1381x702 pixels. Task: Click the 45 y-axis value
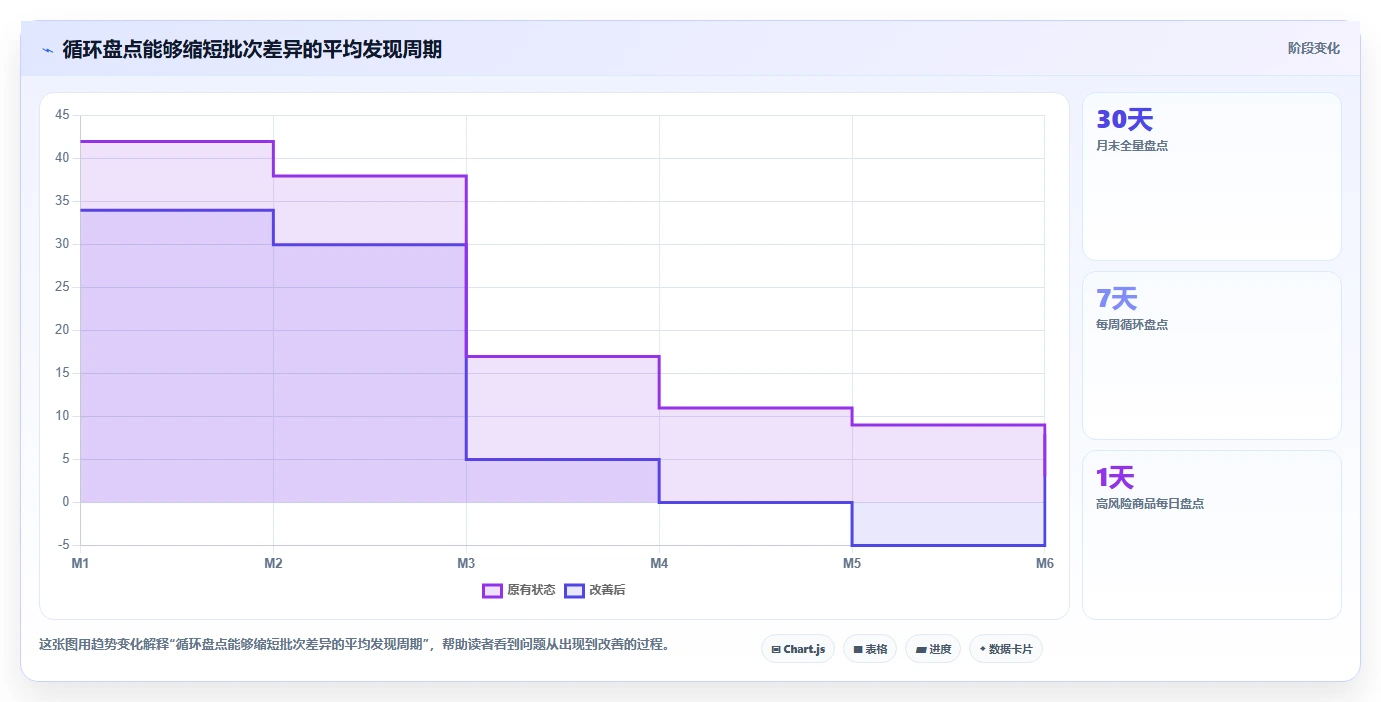[62, 115]
